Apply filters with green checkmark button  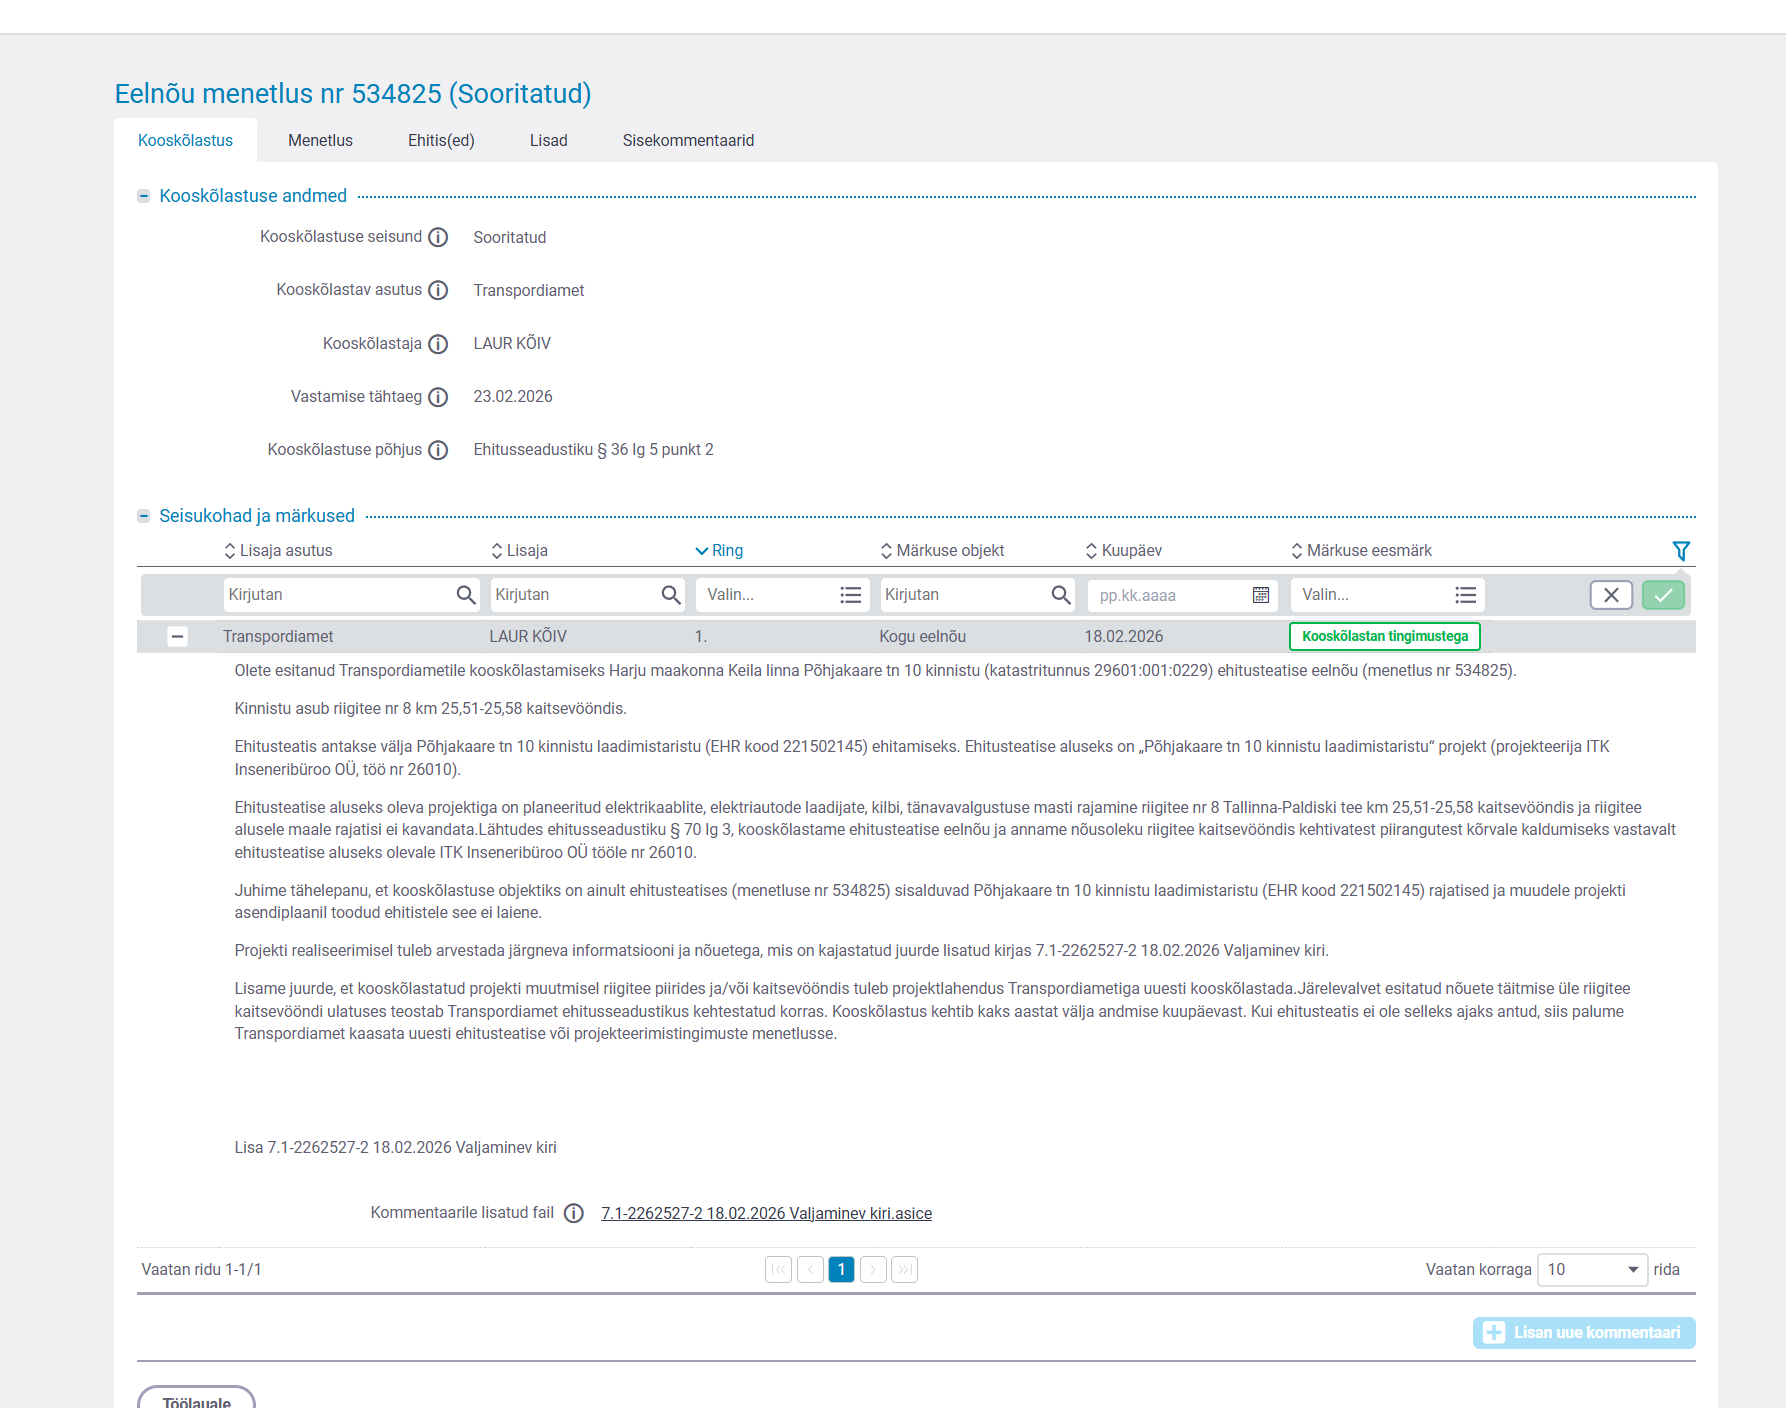pyautogui.click(x=1663, y=595)
